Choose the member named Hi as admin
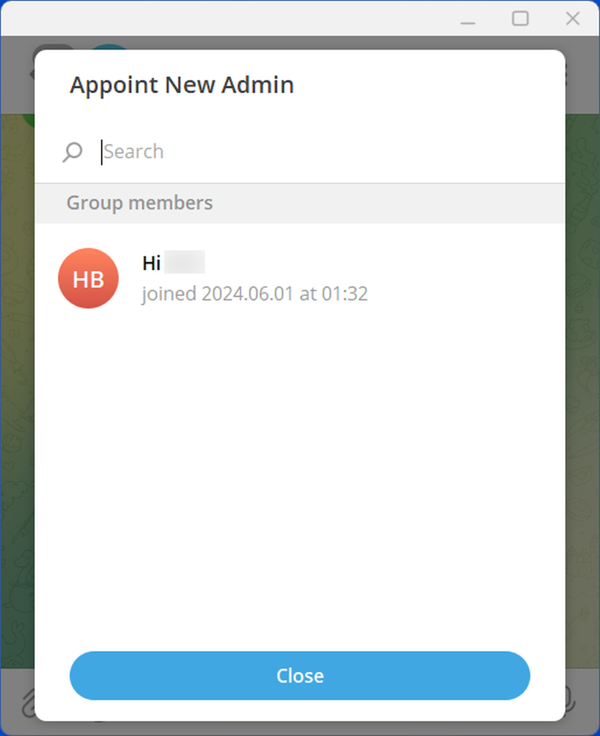600x736 pixels. pos(300,278)
